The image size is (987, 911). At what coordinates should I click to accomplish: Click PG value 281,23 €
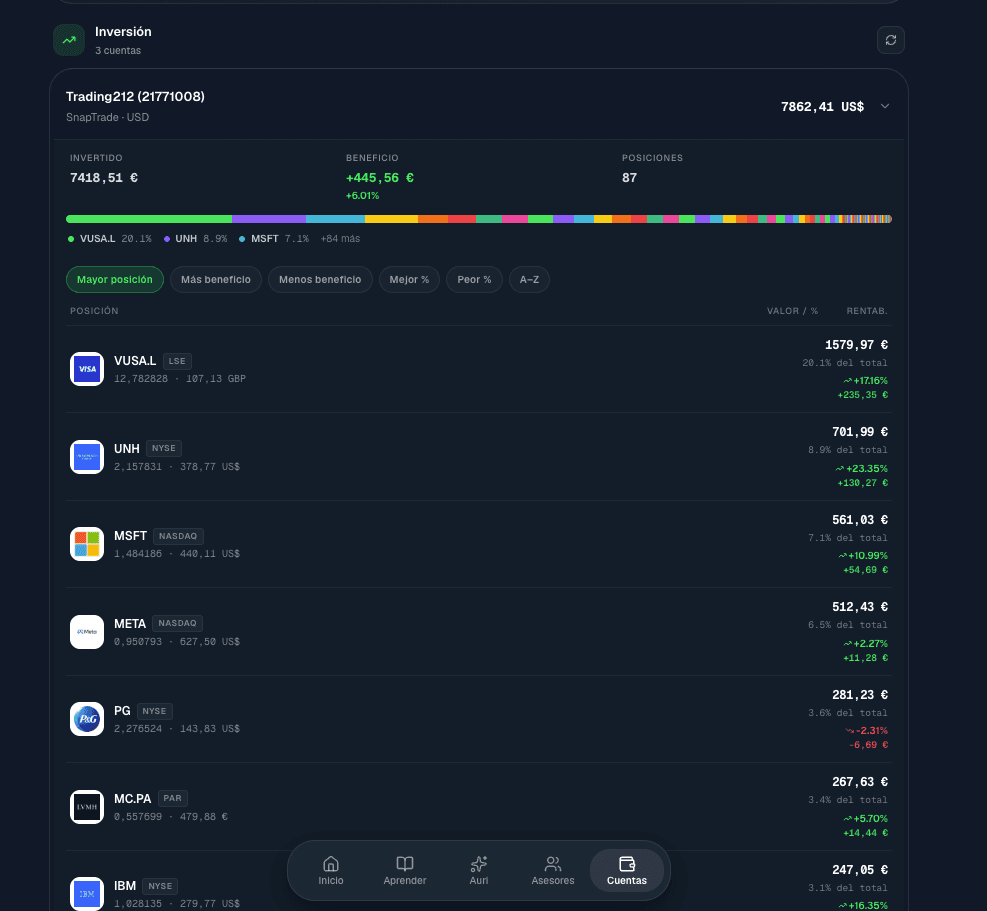click(x=860, y=695)
